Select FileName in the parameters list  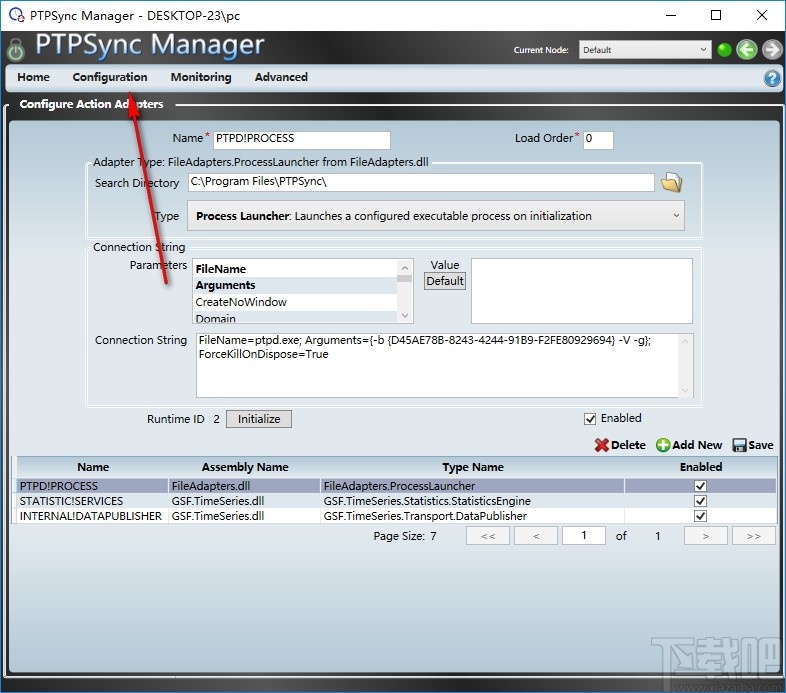(295, 269)
